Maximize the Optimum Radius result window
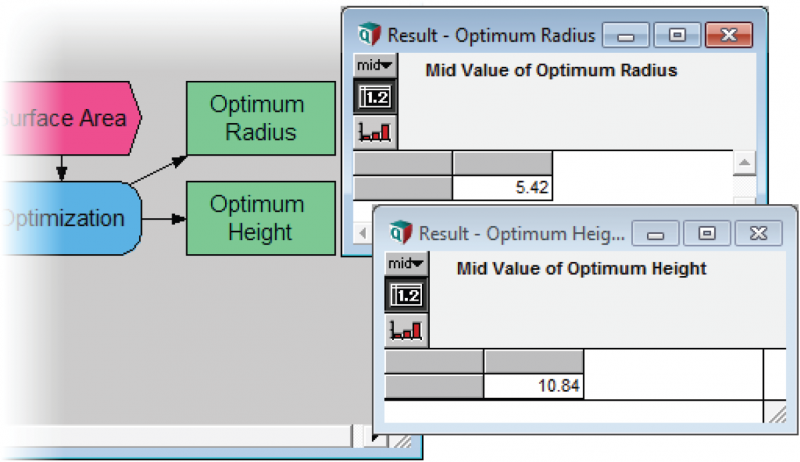The image size is (800, 462). (678, 35)
